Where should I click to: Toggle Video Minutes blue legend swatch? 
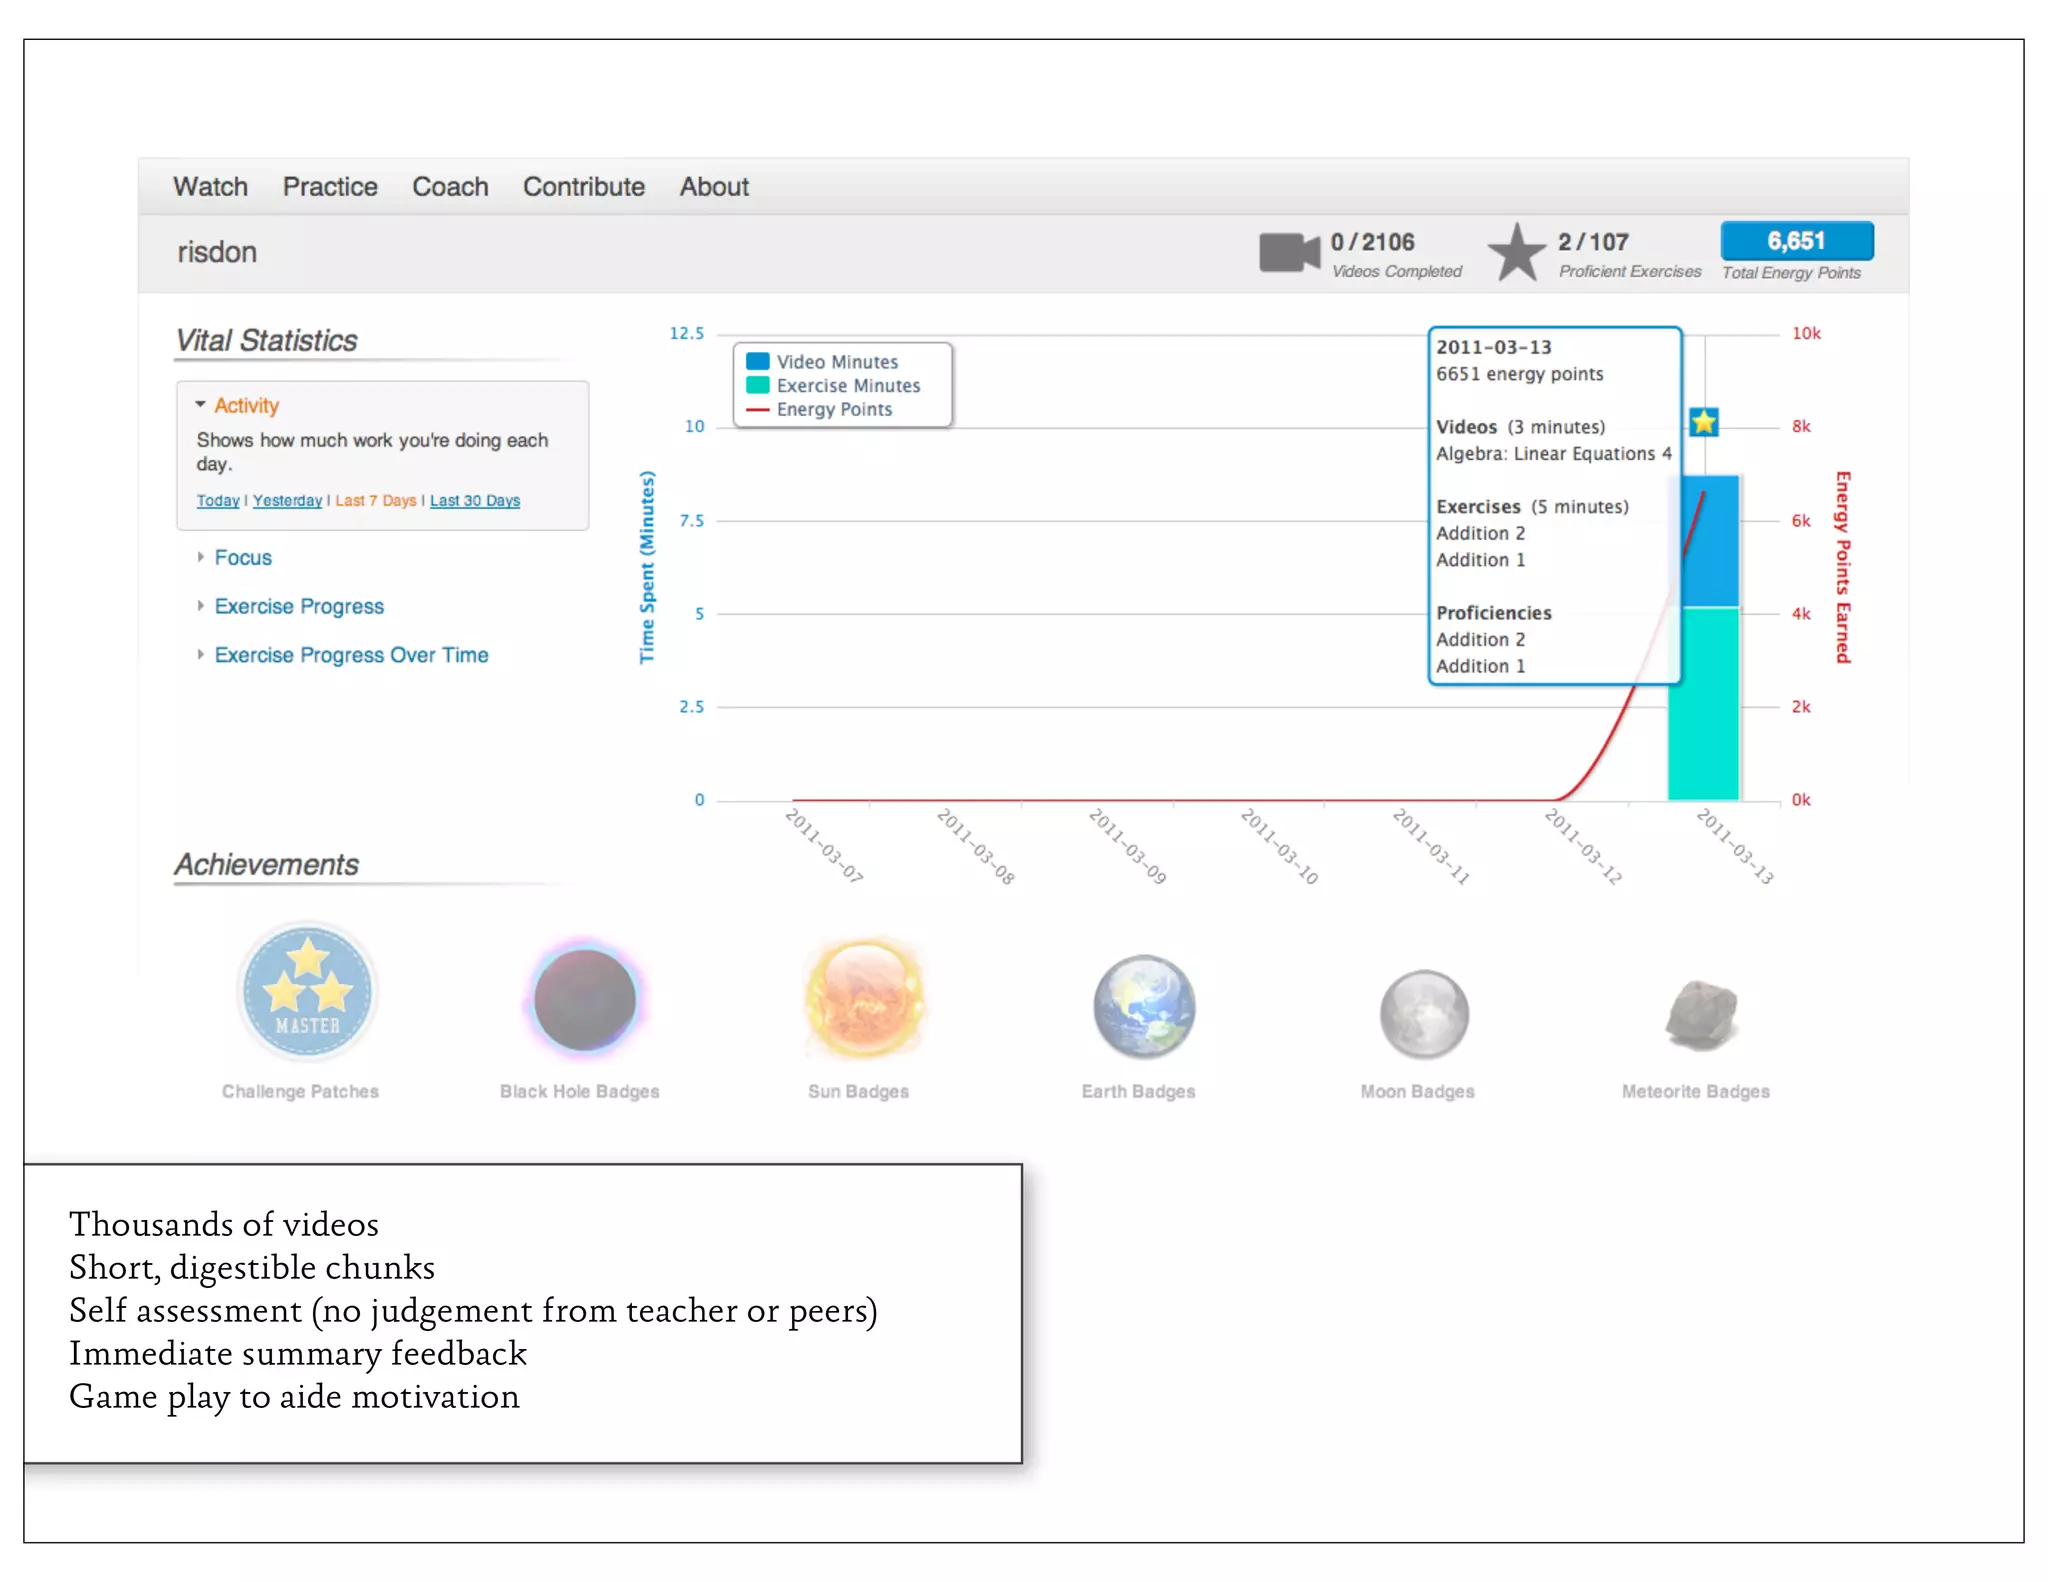coord(758,361)
